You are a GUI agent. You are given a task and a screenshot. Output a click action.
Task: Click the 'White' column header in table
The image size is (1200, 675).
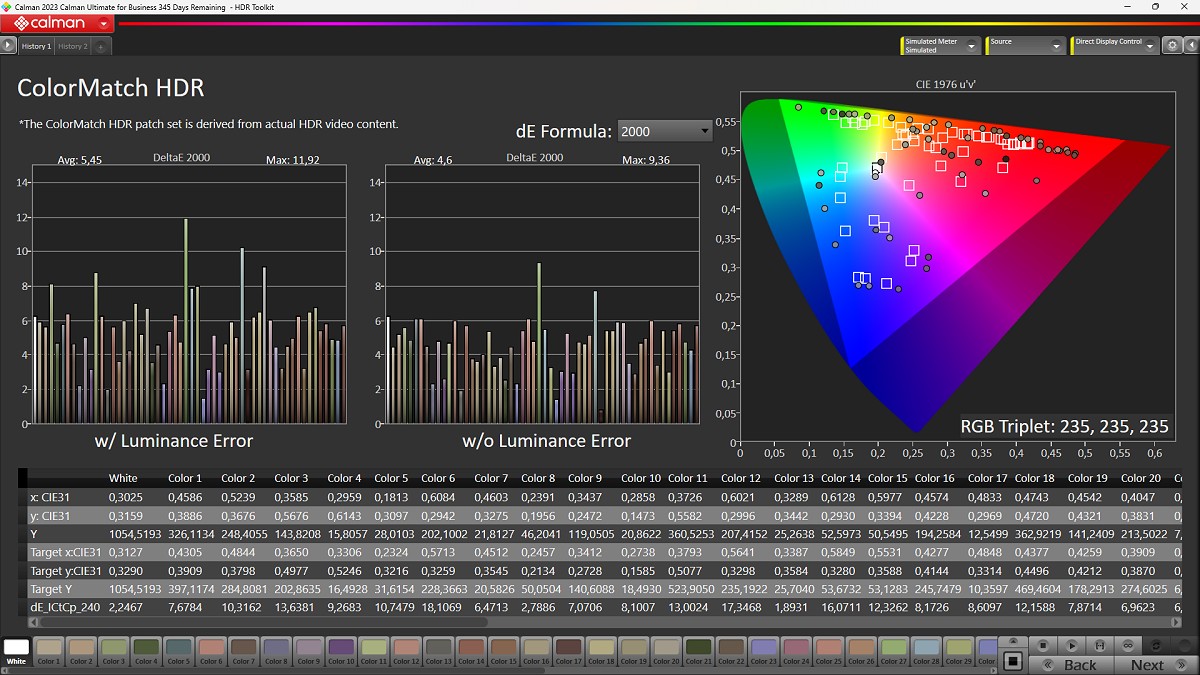(x=123, y=478)
